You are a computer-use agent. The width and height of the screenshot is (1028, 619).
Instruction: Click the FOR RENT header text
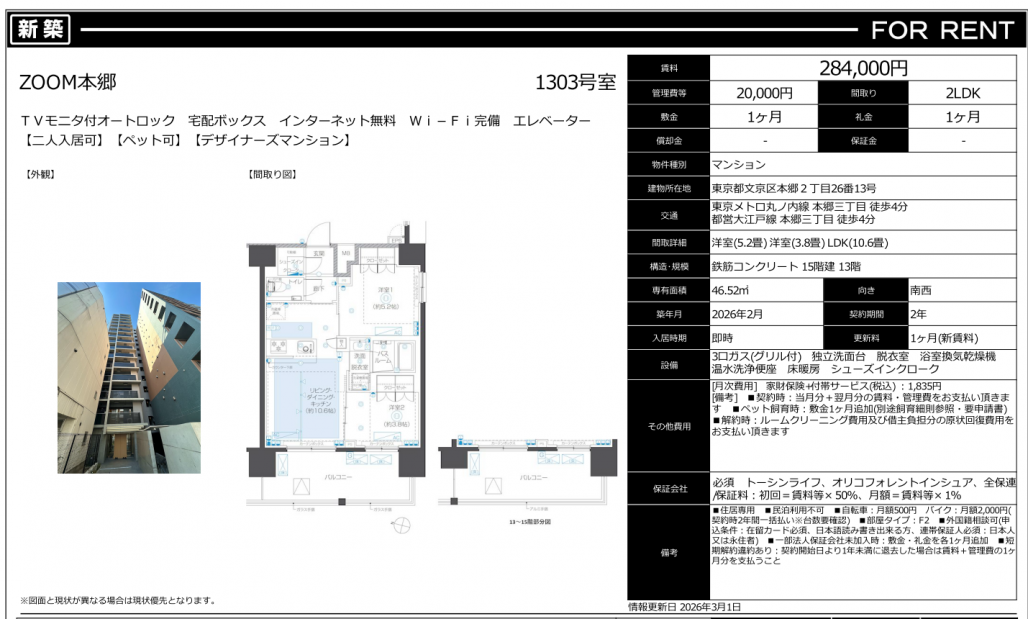(942, 30)
